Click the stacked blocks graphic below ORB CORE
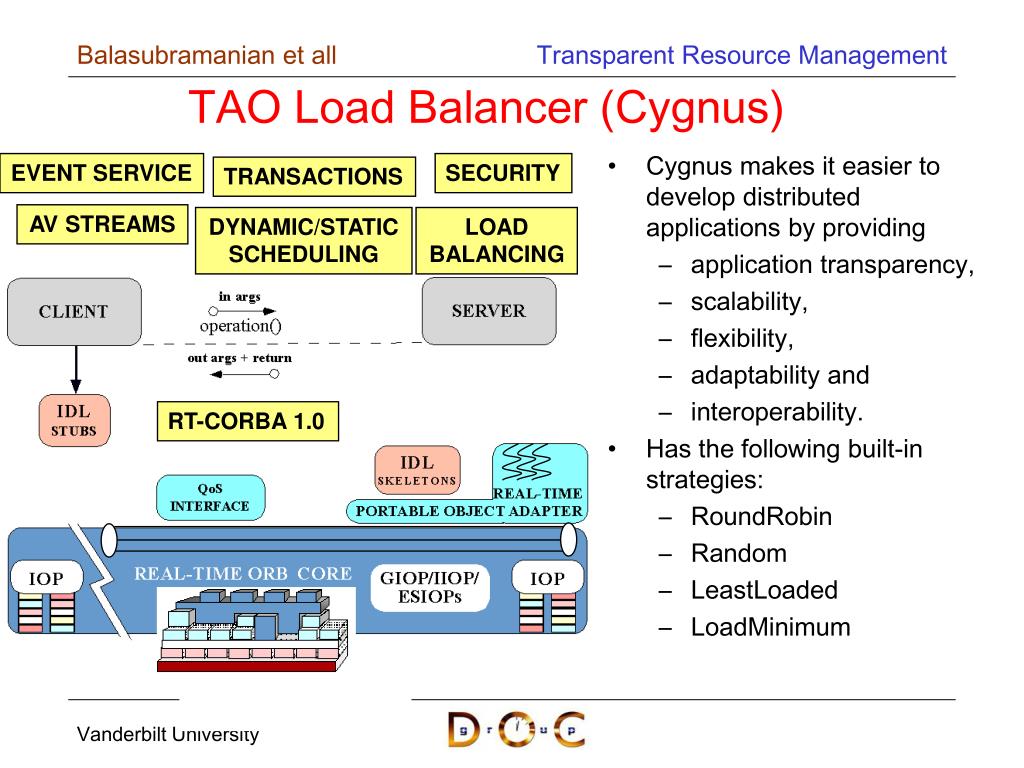The image size is (1024, 768). click(x=253, y=629)
